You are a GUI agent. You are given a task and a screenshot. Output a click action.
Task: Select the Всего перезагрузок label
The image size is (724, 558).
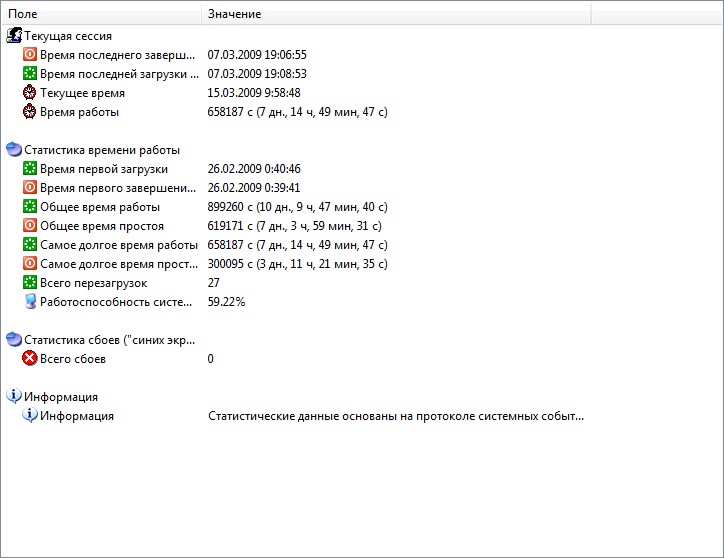[93, 283]
